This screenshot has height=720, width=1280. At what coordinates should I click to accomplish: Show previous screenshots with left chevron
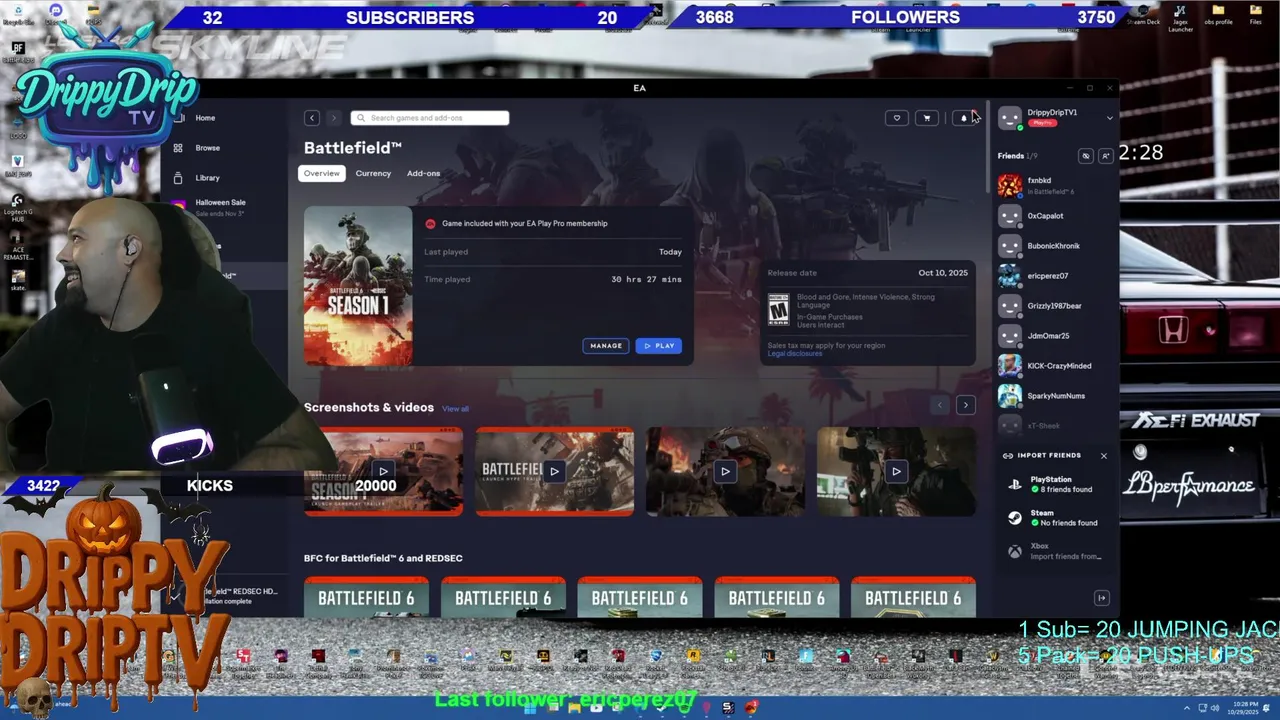click(939, 405)
